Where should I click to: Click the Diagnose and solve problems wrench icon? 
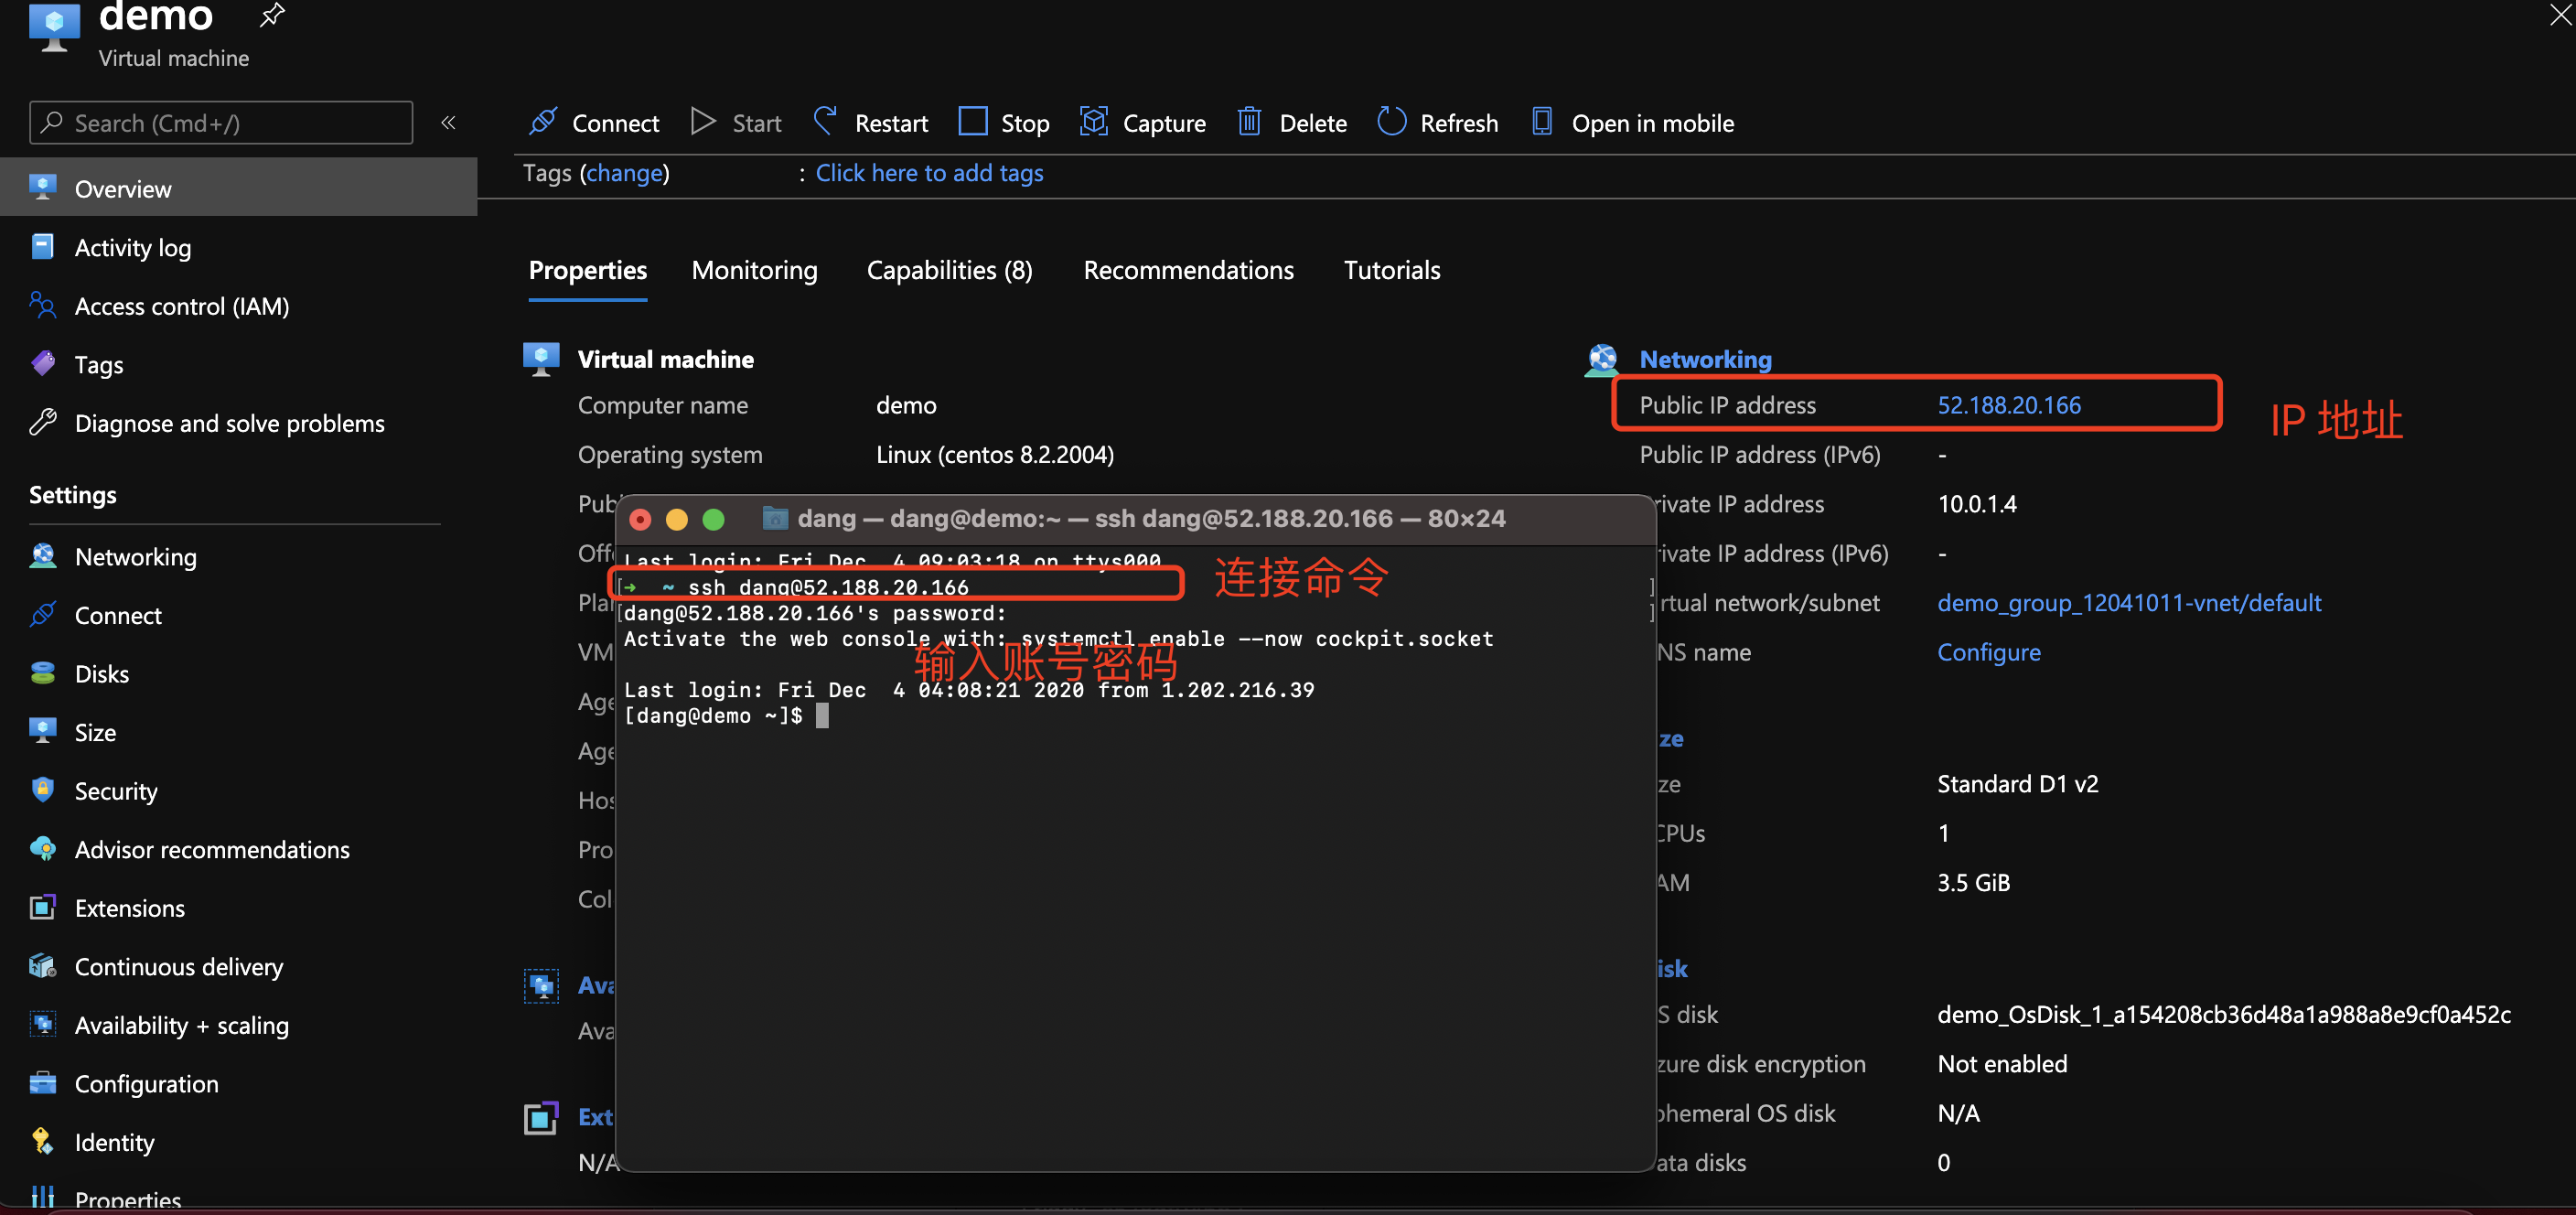click(43, 422)
